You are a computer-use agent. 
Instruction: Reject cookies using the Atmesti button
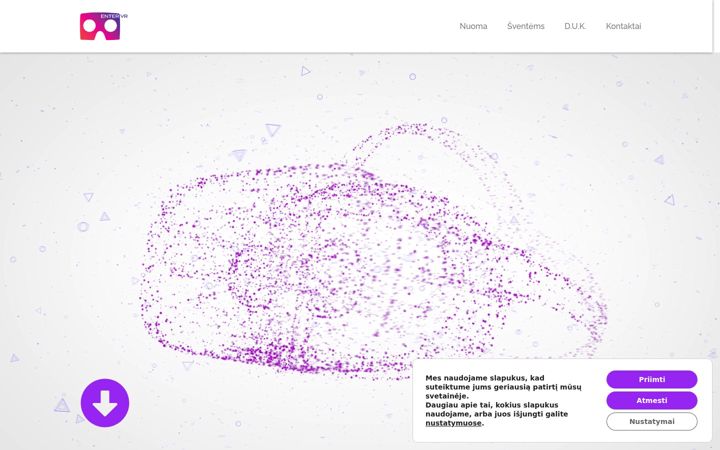coord(652,400)
